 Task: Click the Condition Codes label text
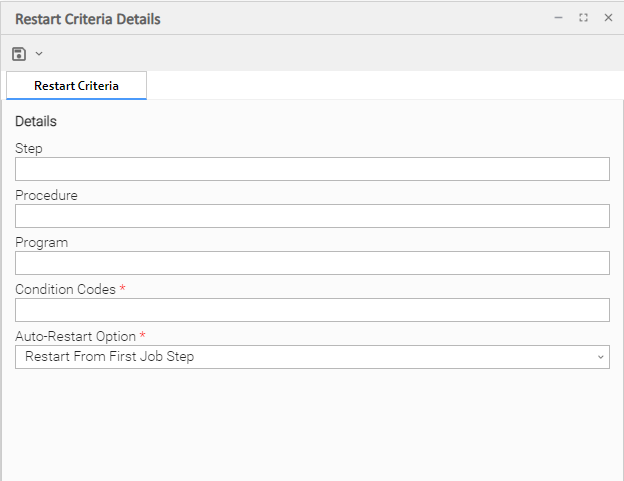coord(65,290)
